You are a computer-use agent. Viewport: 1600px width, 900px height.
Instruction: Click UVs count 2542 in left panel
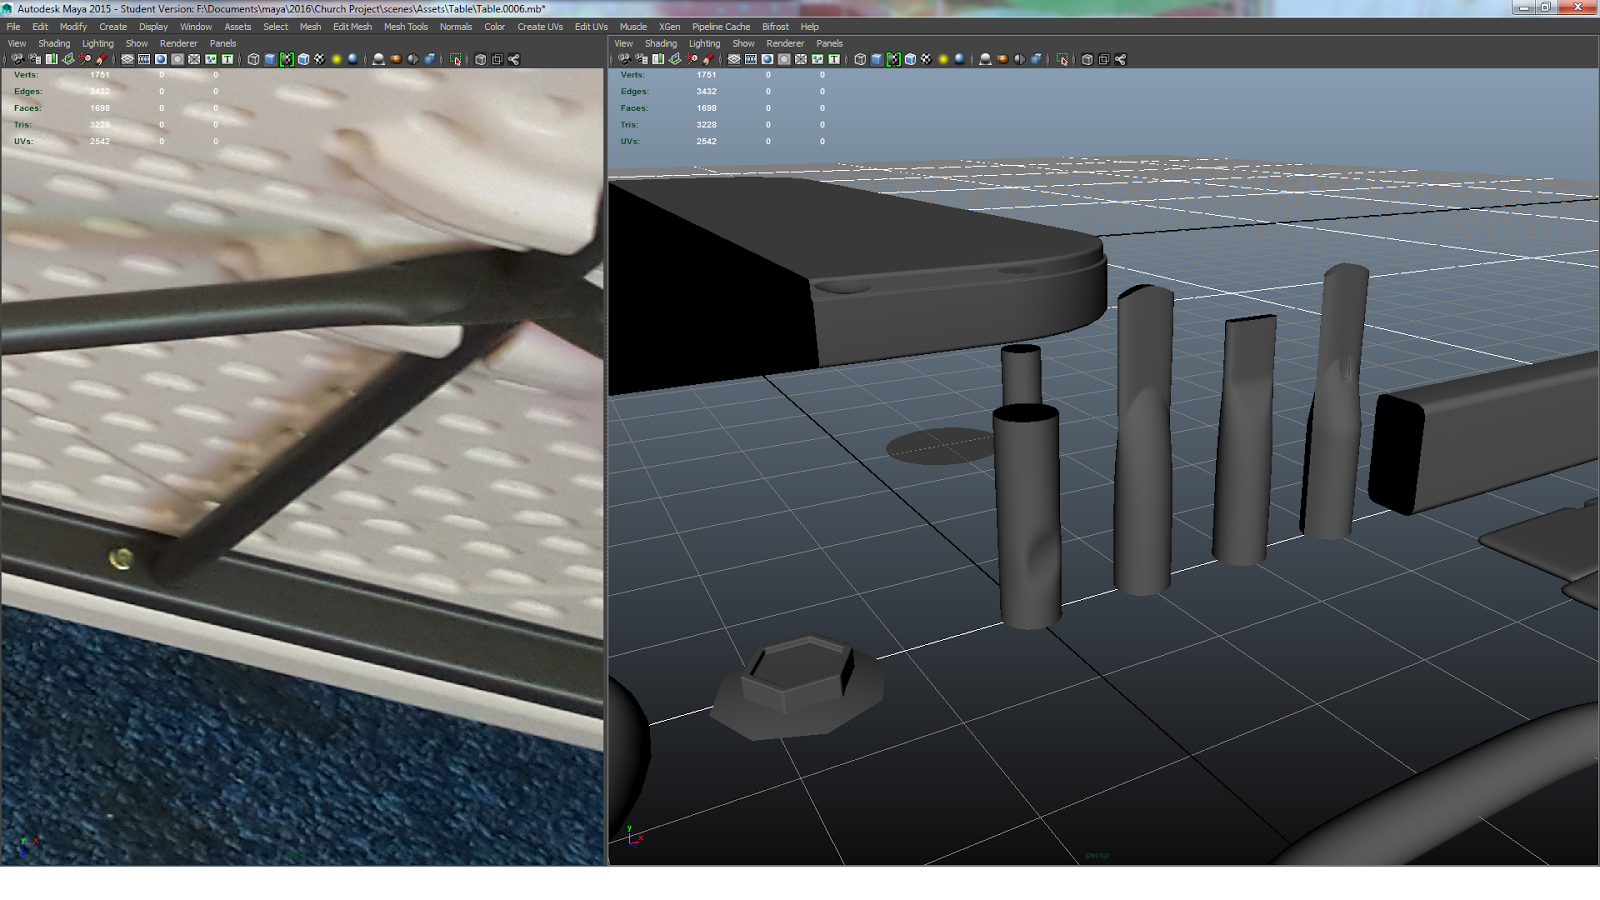point(100,141)
